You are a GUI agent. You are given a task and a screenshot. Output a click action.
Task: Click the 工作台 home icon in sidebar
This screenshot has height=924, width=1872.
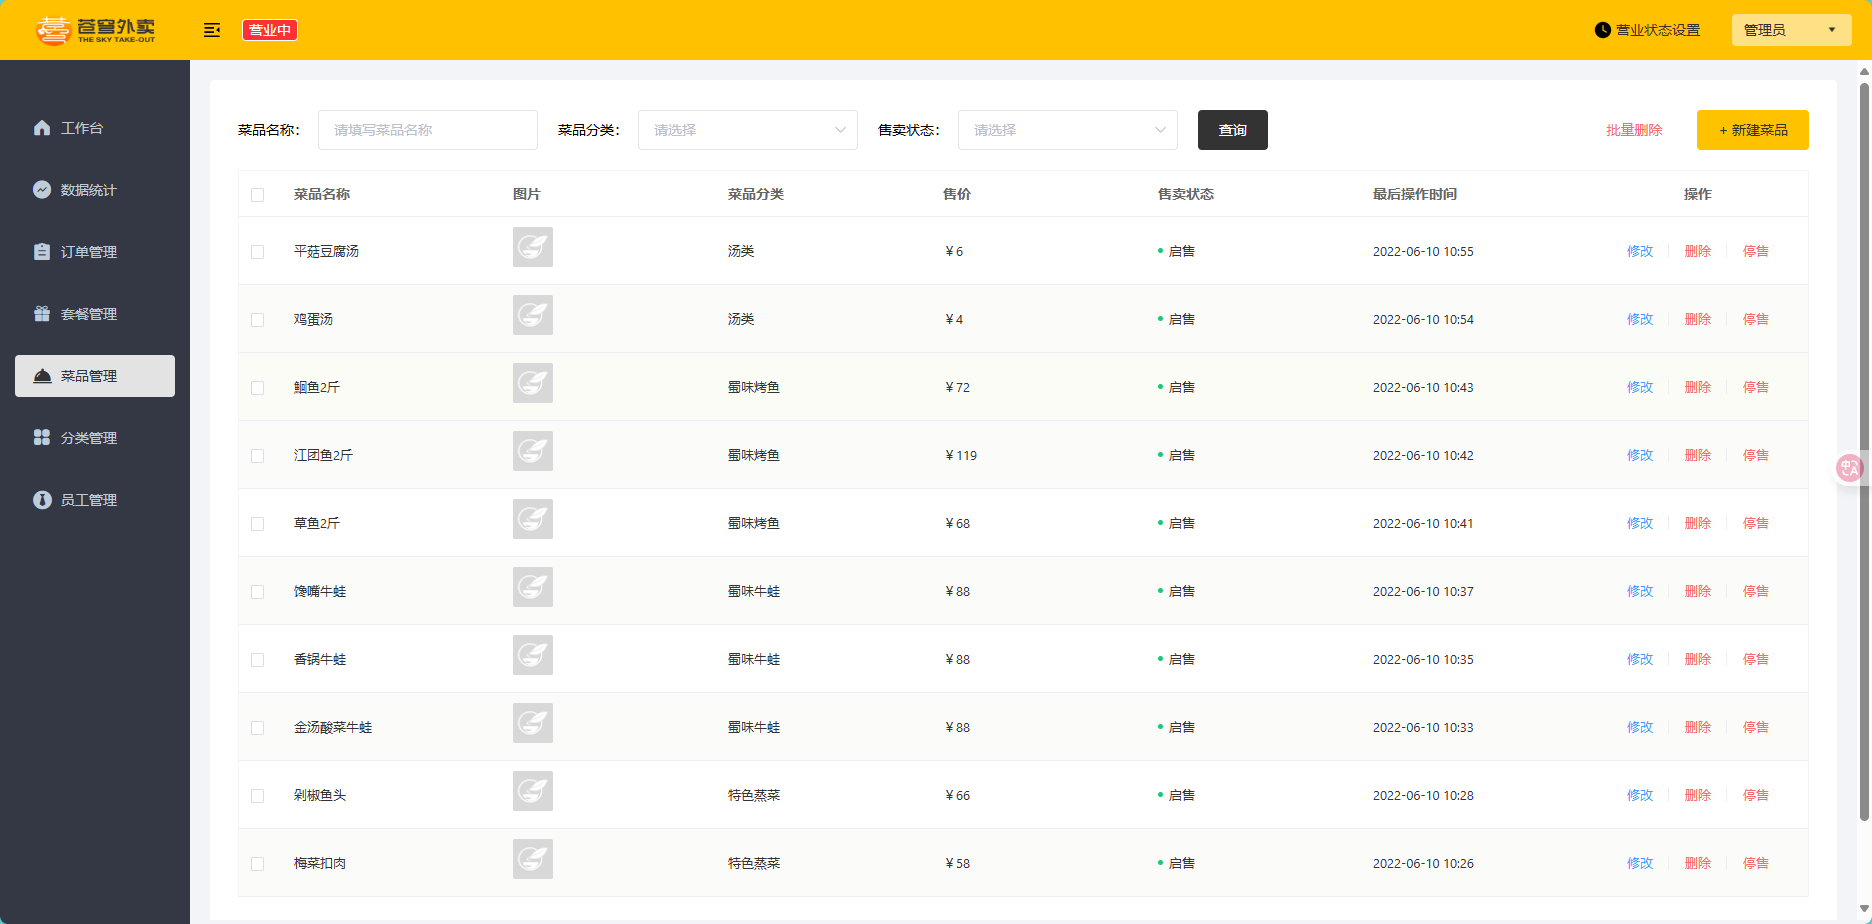42,128
